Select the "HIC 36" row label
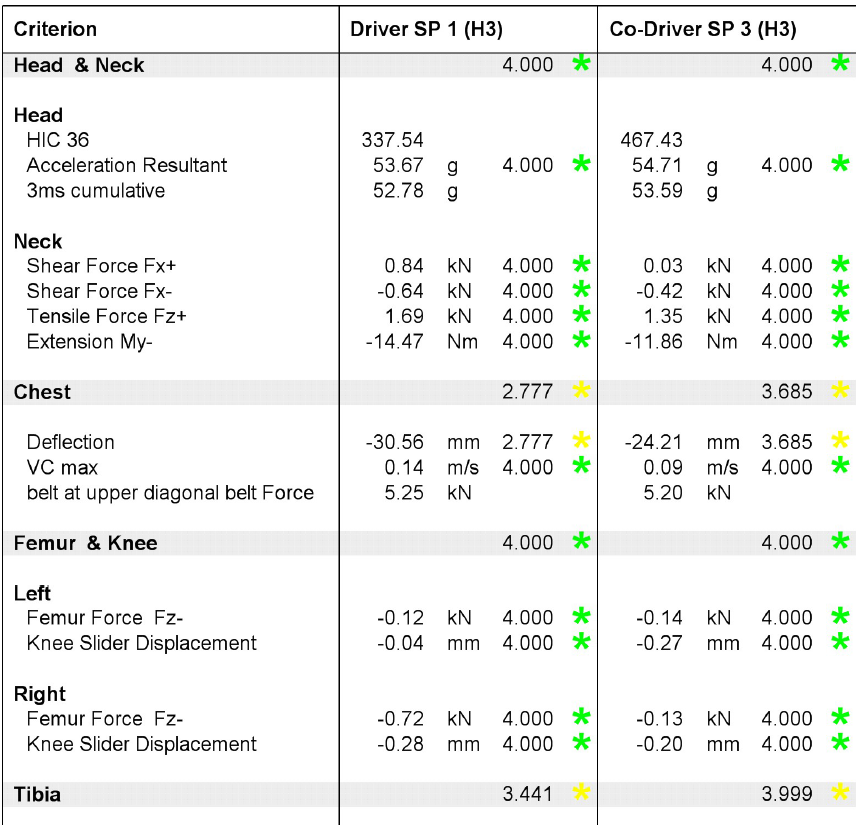 tap(58, 140)
